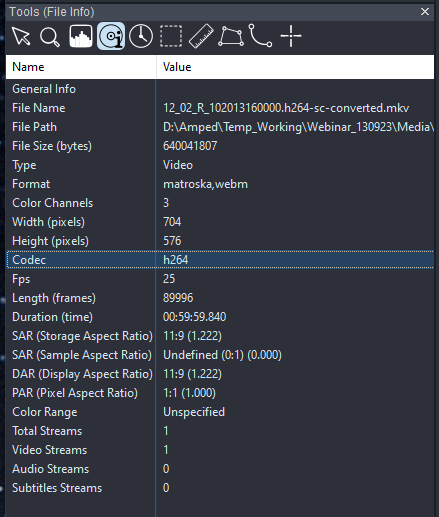Screen dimensions: 439x517
Task: Click the General Info heading row
Action: 220,89
